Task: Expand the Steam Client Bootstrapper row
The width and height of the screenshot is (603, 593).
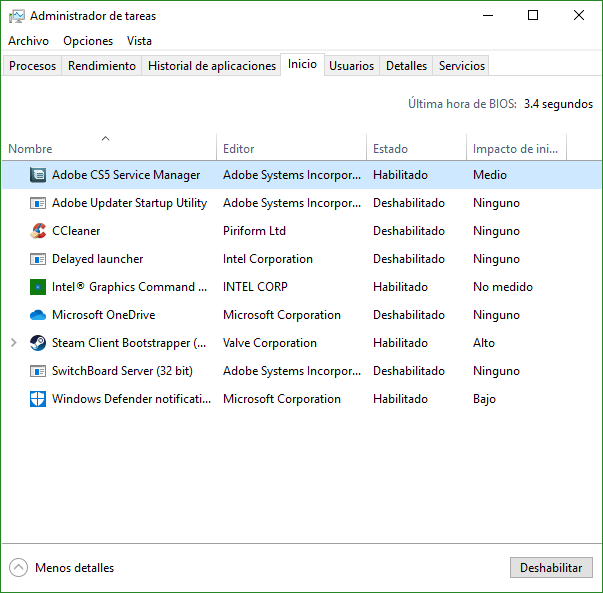Action: [13, 343]
